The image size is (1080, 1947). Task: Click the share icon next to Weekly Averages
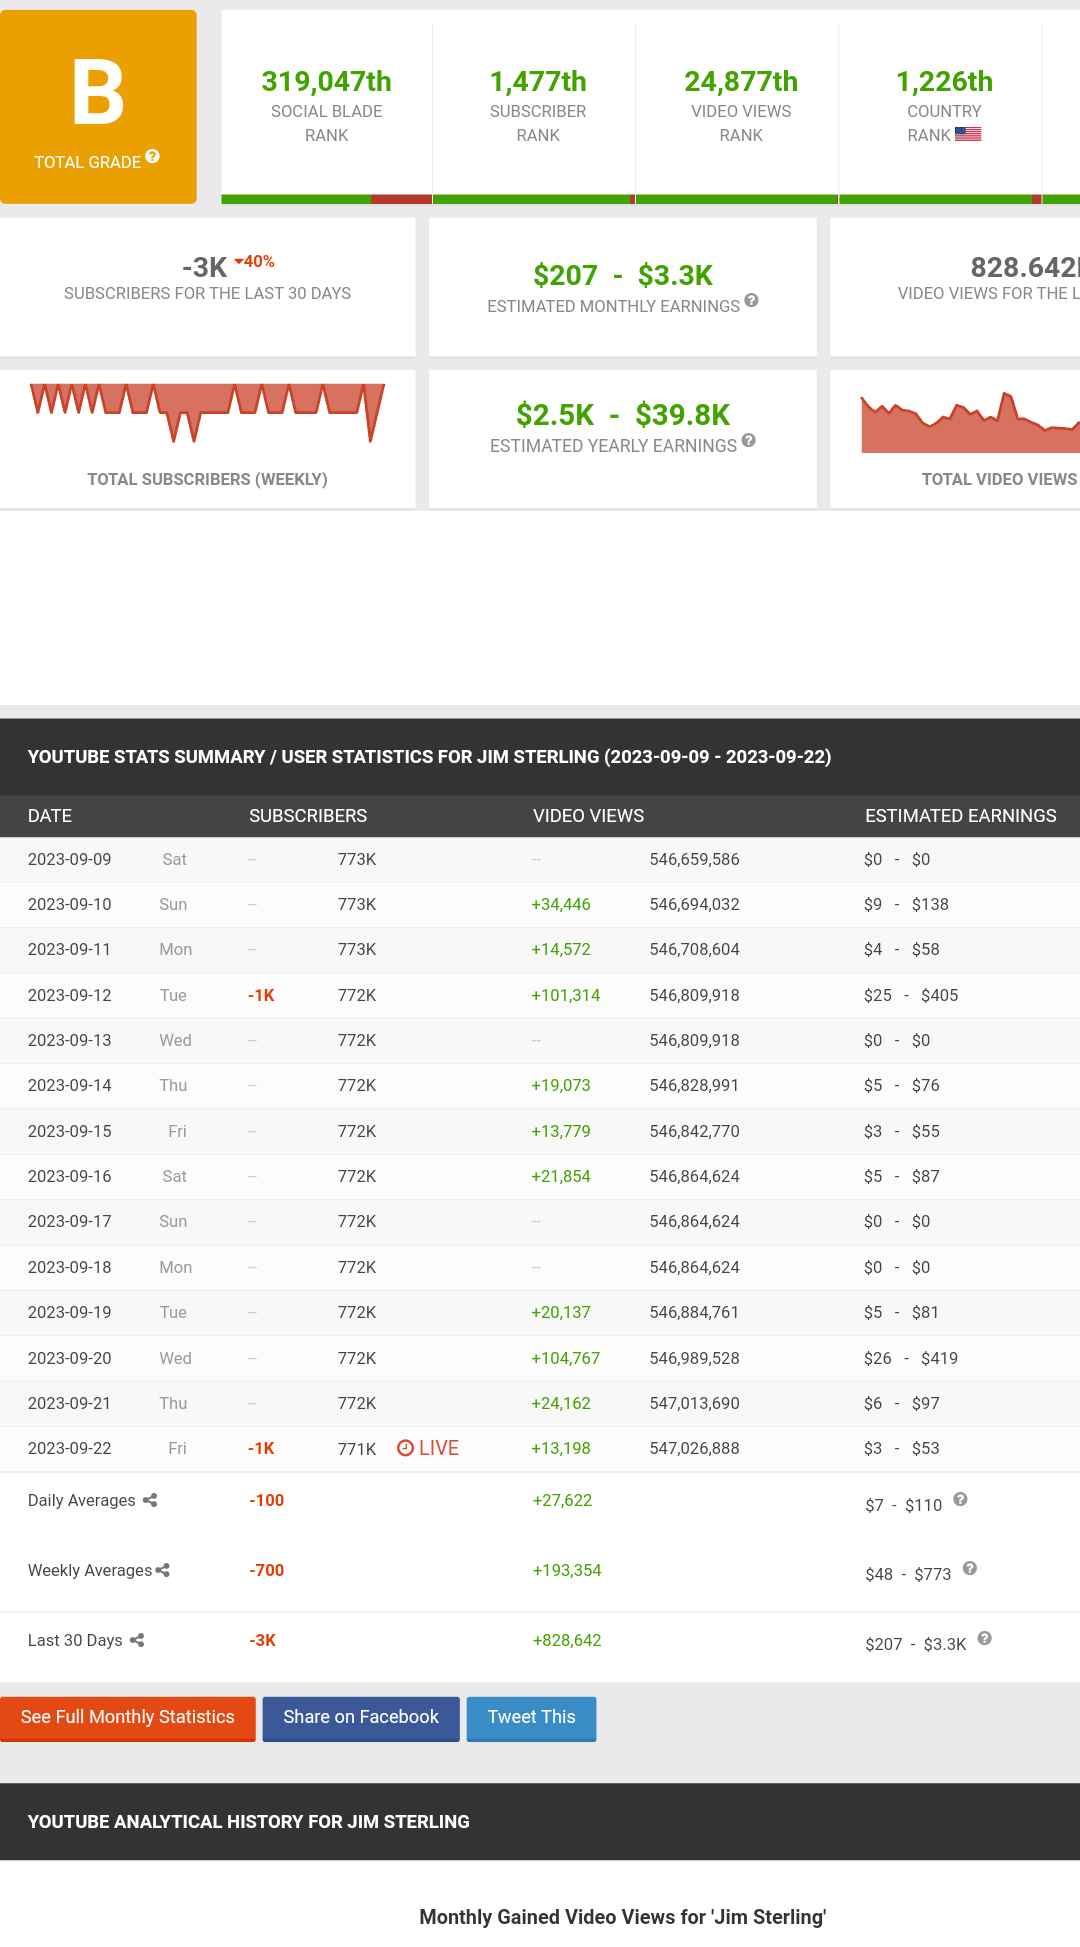[x=163, y=1570]
